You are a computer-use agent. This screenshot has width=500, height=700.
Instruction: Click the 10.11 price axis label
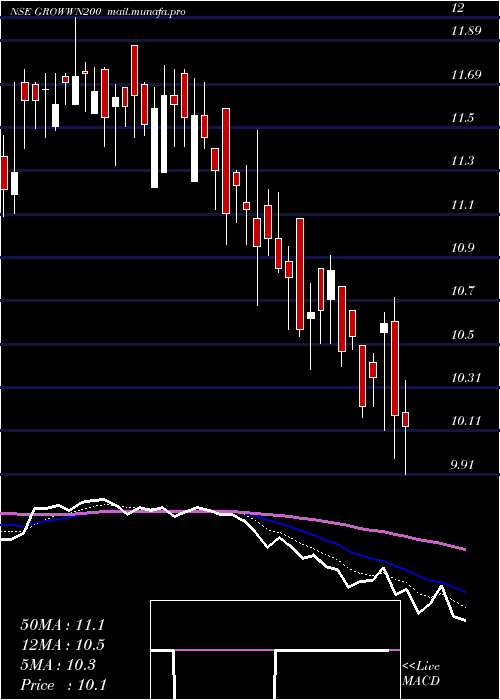466,421
